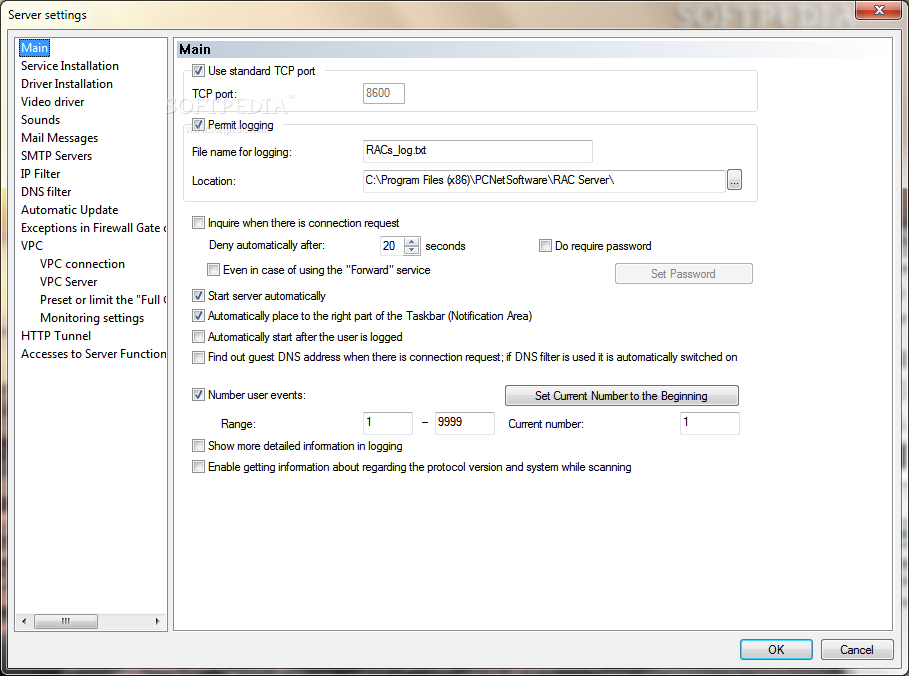Select Preset or limit the Full entry
This screenshot has height=676, width=909.
(x=103, y=300)
